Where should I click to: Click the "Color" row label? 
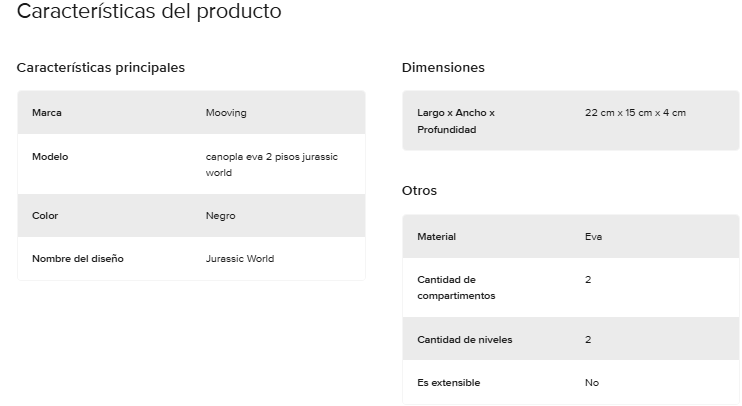45,216
